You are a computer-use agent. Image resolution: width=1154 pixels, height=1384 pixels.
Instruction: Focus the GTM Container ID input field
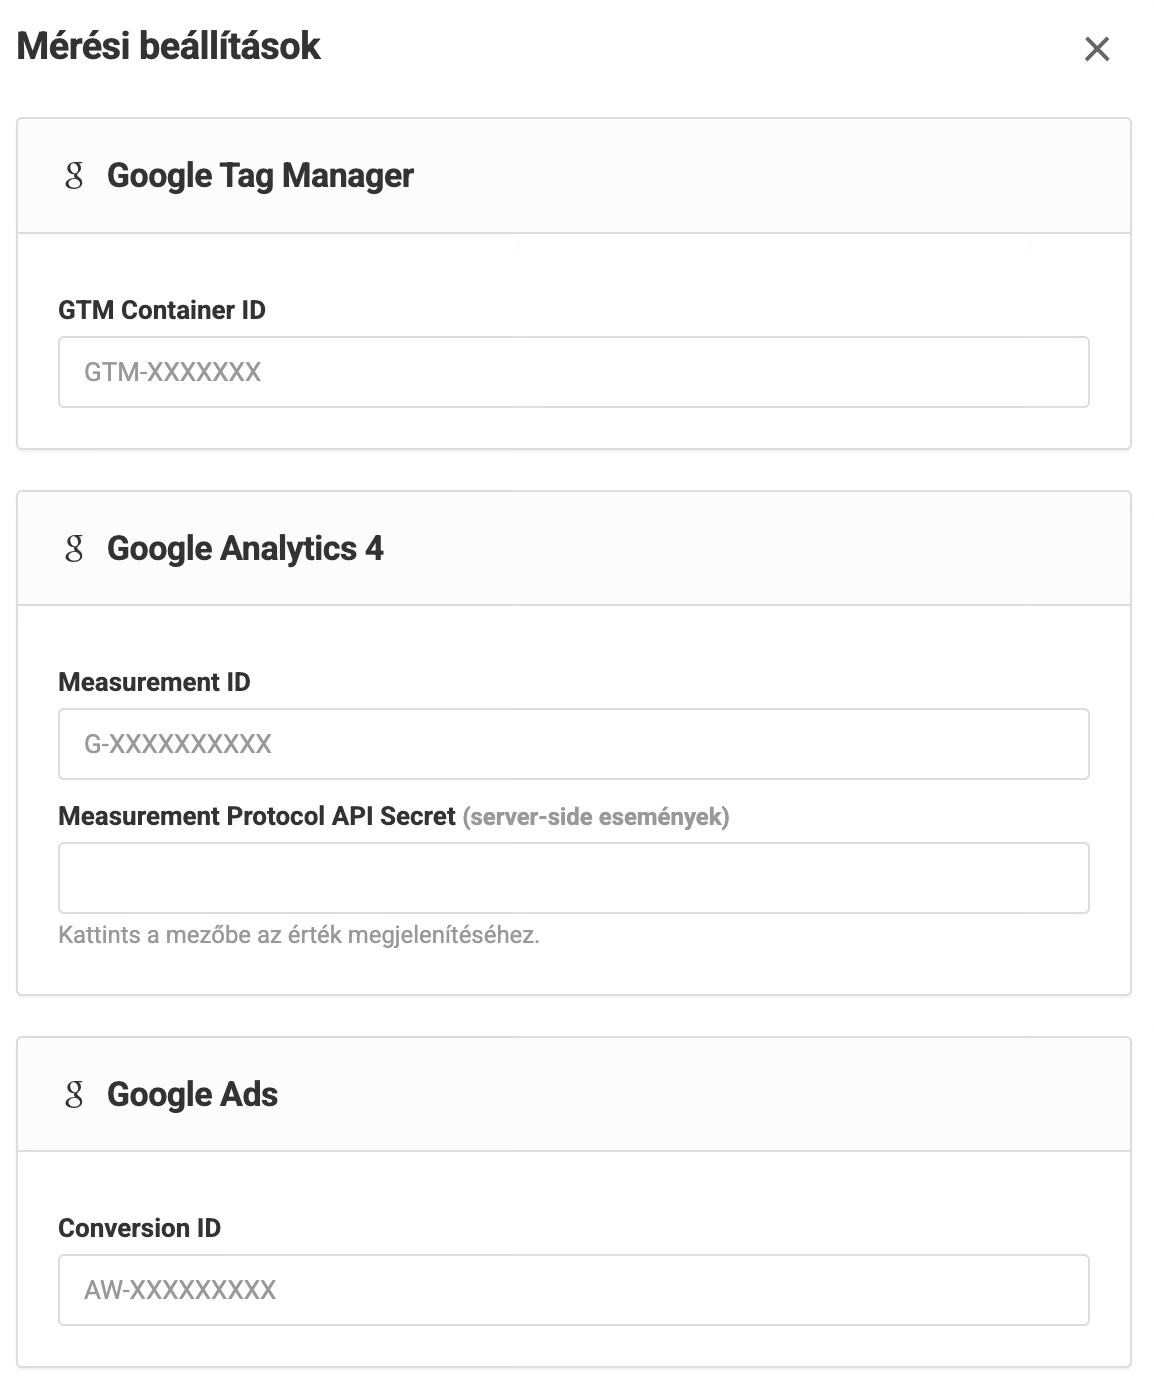click(x=574, y=372)
